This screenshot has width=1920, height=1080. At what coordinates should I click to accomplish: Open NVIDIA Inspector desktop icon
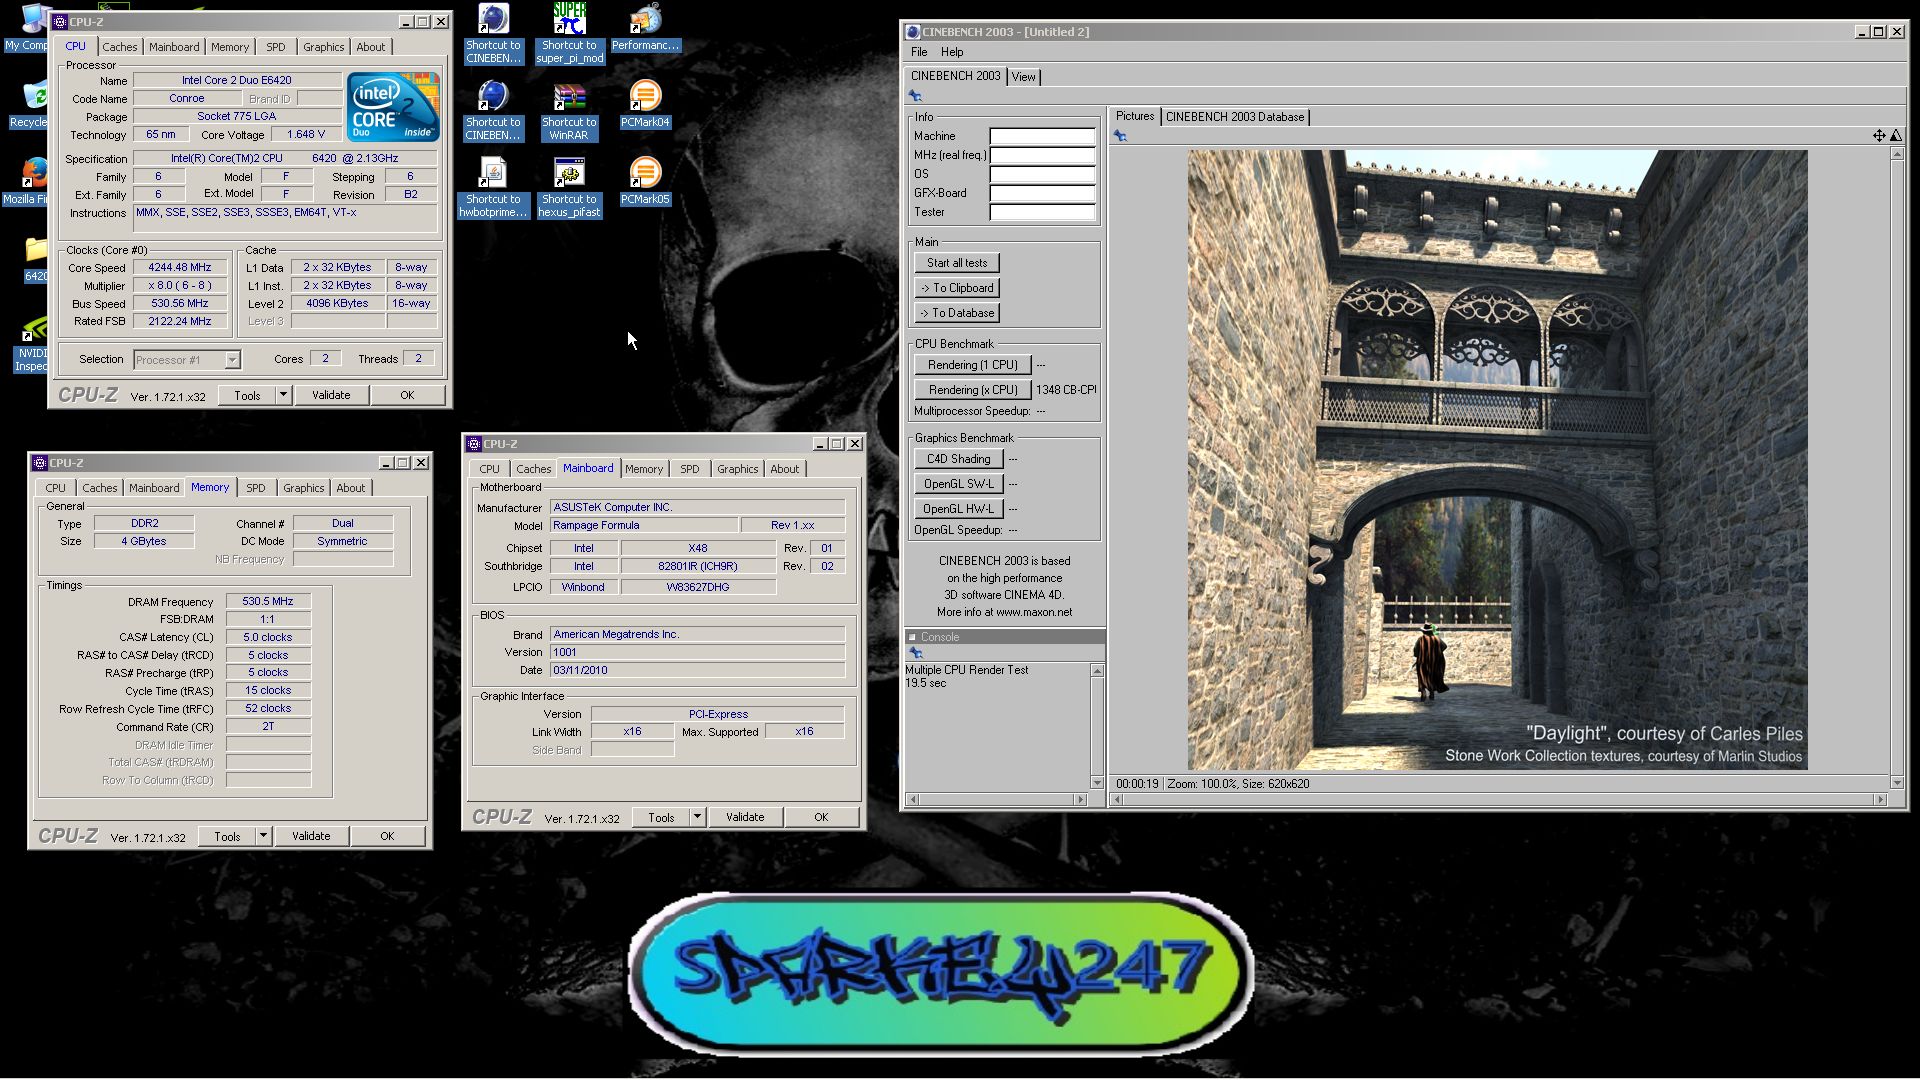coord(32,345)
